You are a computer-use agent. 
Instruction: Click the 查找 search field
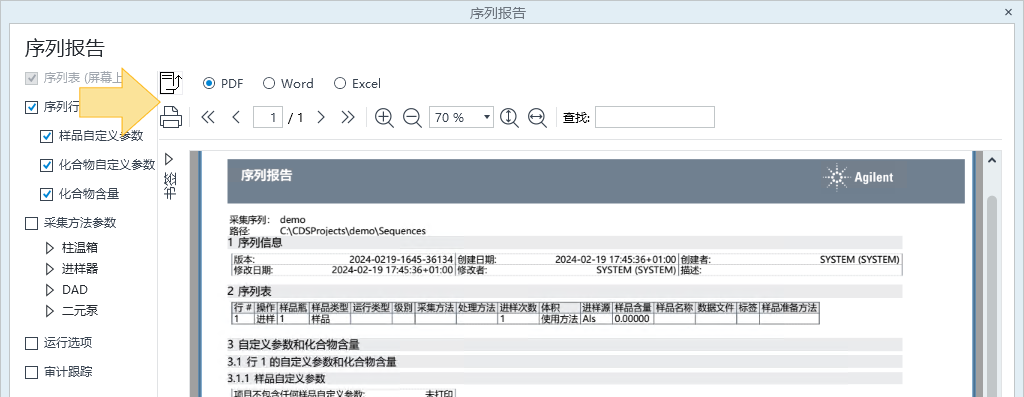[654, 118]
